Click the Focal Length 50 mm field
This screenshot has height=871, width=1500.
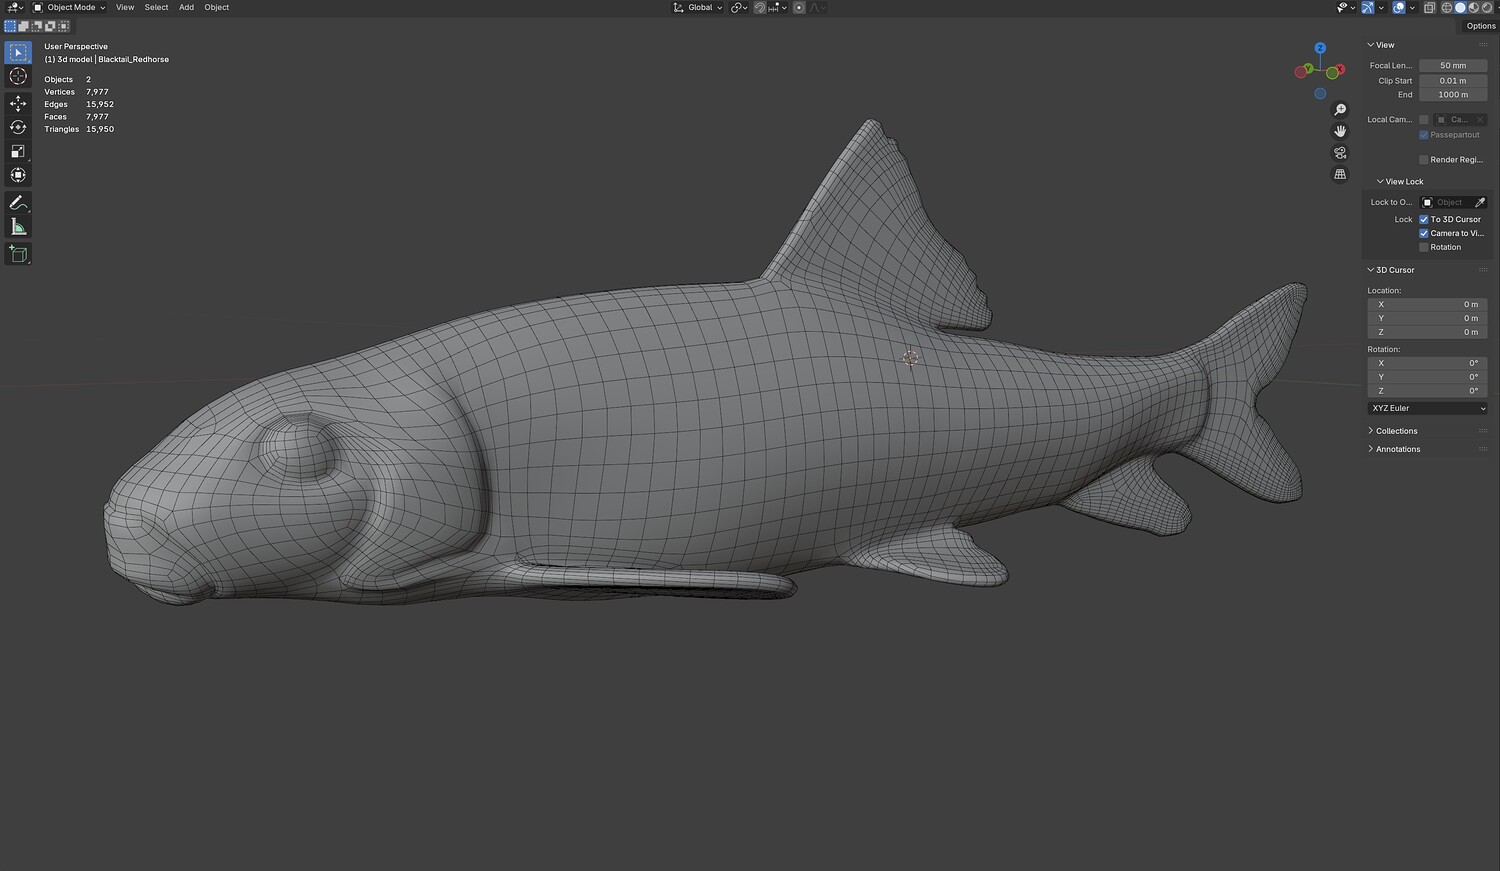pos(1453,66)
